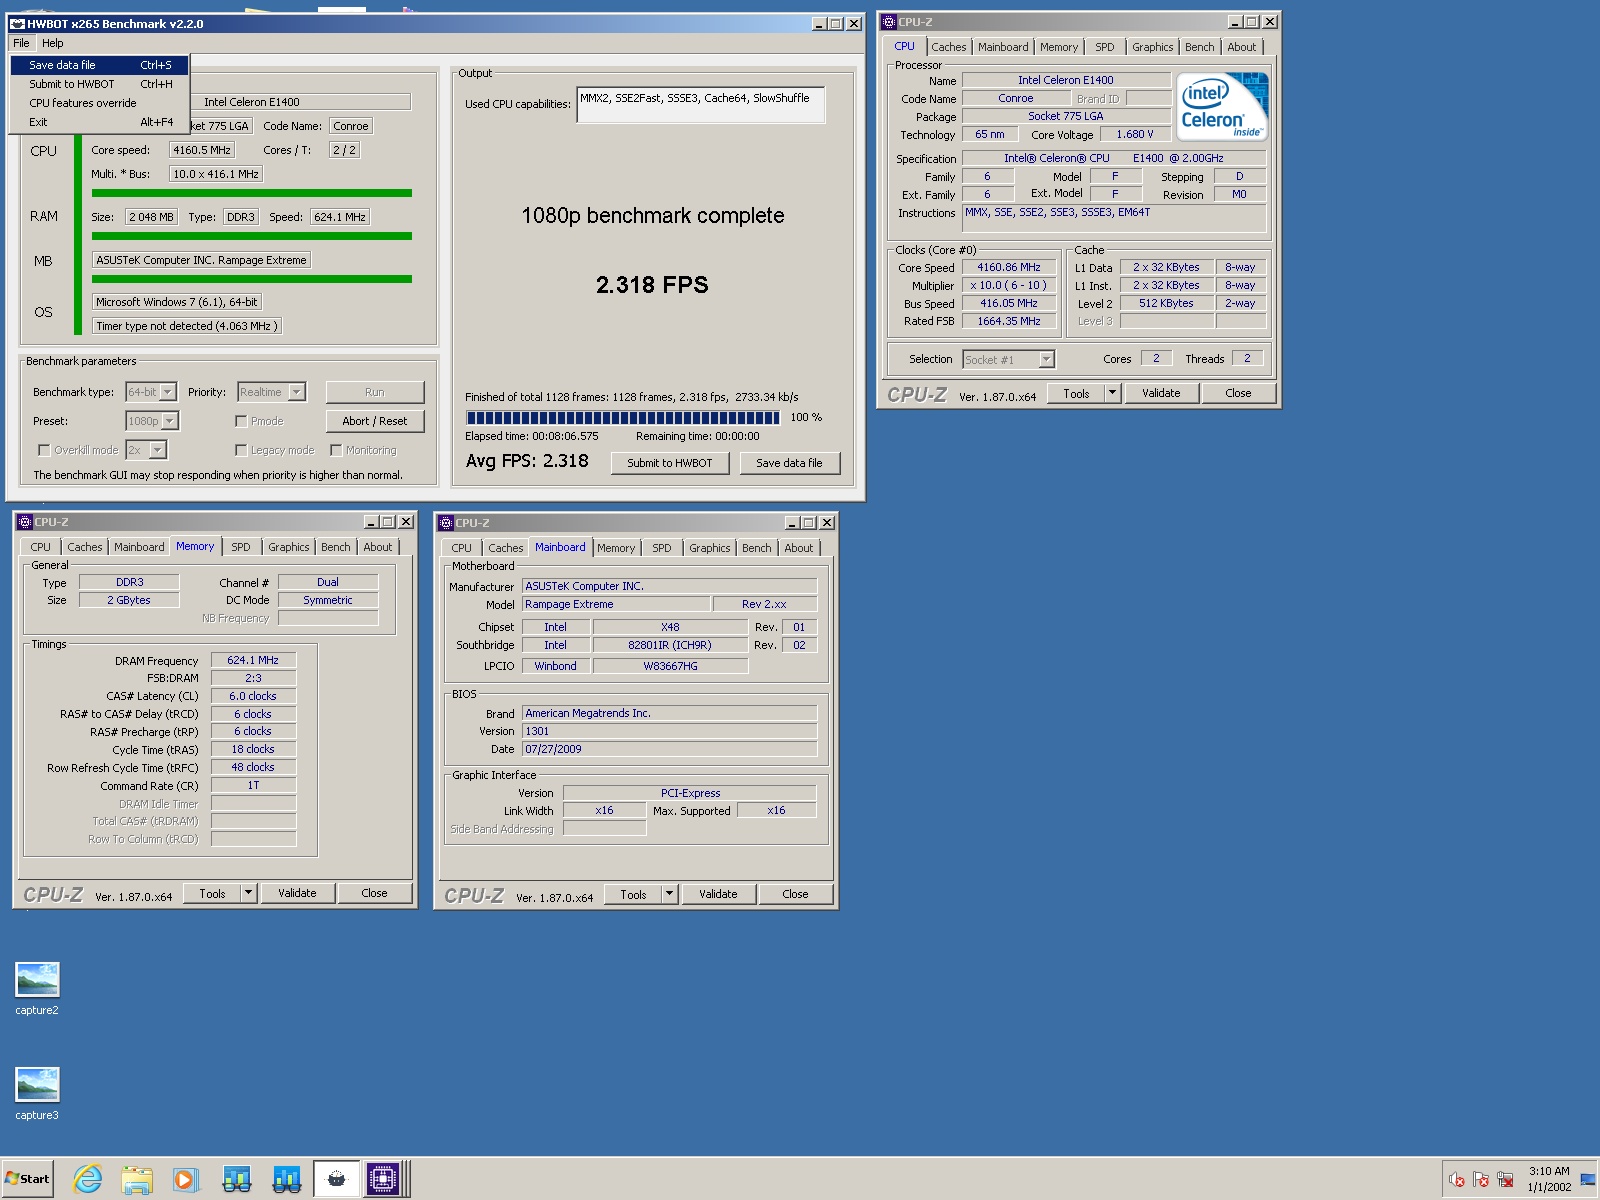The height and width of the screenshot is (1200, 1600).
Task: Click the volume muted tray icon
Action: click(1457, 1180)
